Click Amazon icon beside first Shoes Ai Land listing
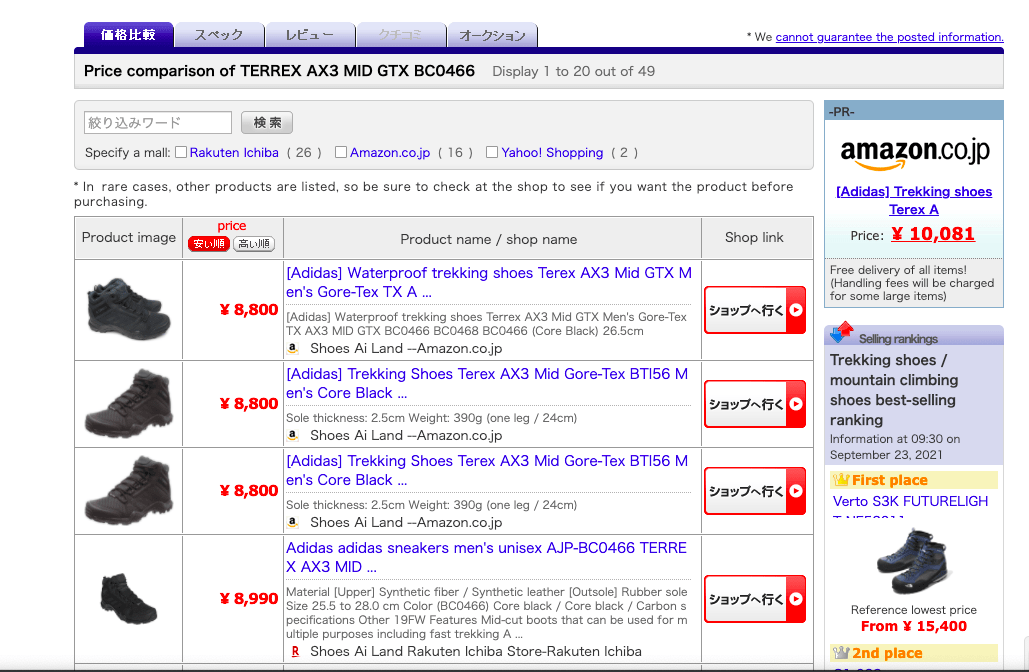Screen dimensions: 1029x672 (293, 349)
